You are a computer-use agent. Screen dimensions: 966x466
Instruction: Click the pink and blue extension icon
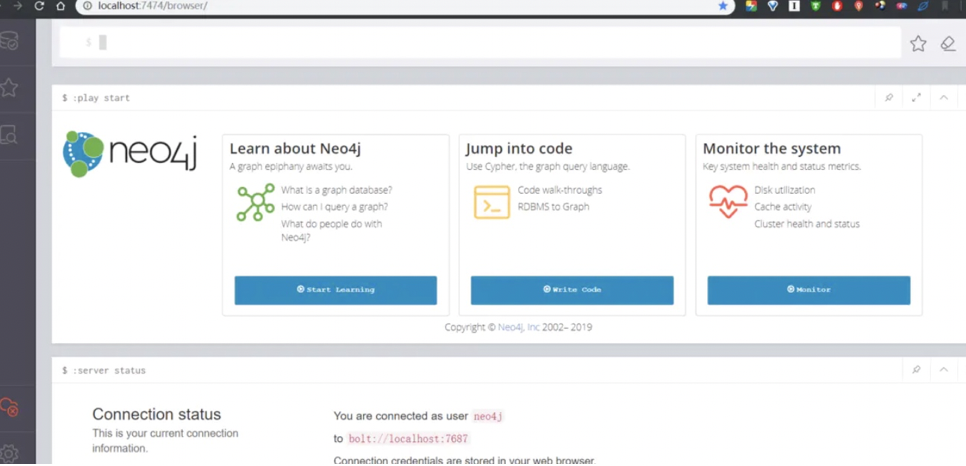[x=903, y=6]
